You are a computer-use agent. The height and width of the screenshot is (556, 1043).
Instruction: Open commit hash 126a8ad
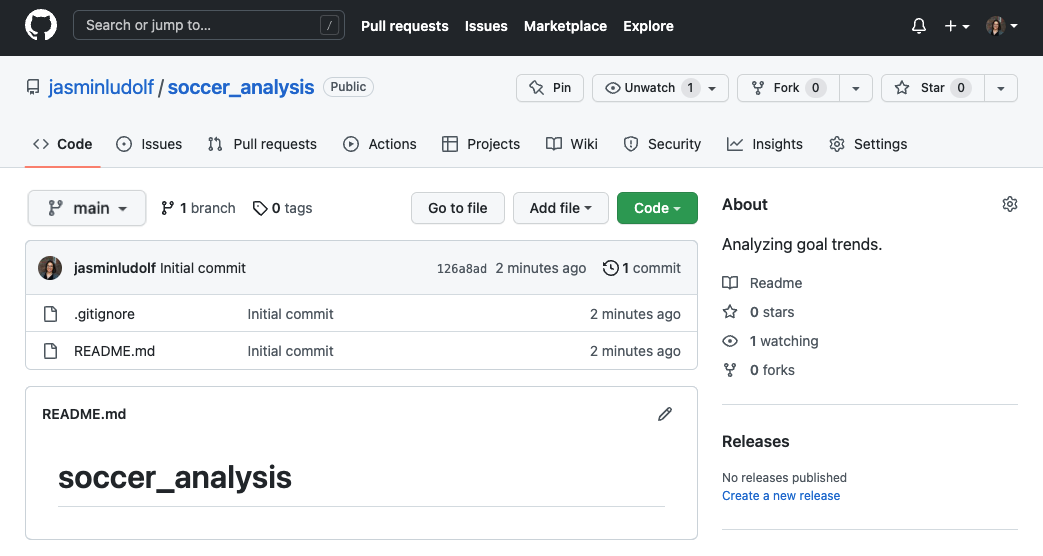pos(462,269)
